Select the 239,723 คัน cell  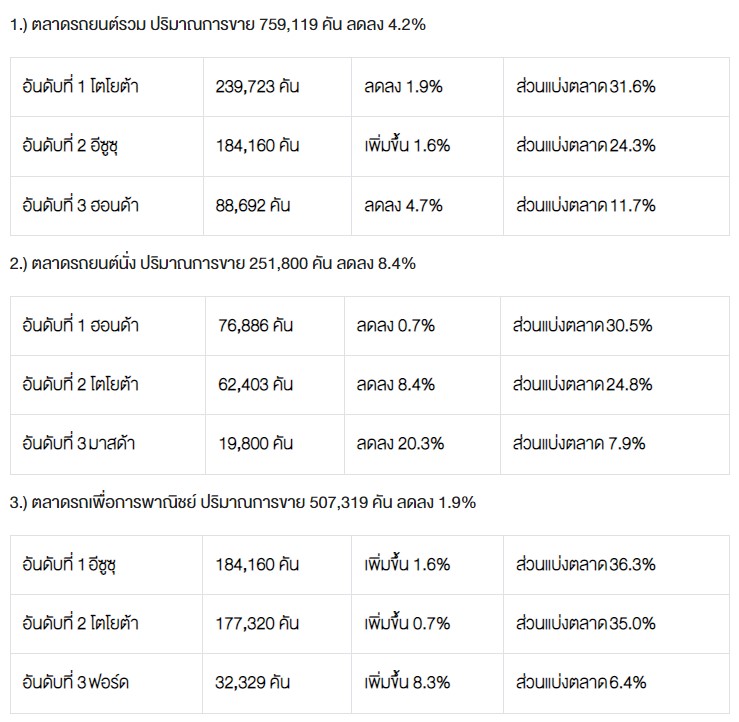pos(257,86)
